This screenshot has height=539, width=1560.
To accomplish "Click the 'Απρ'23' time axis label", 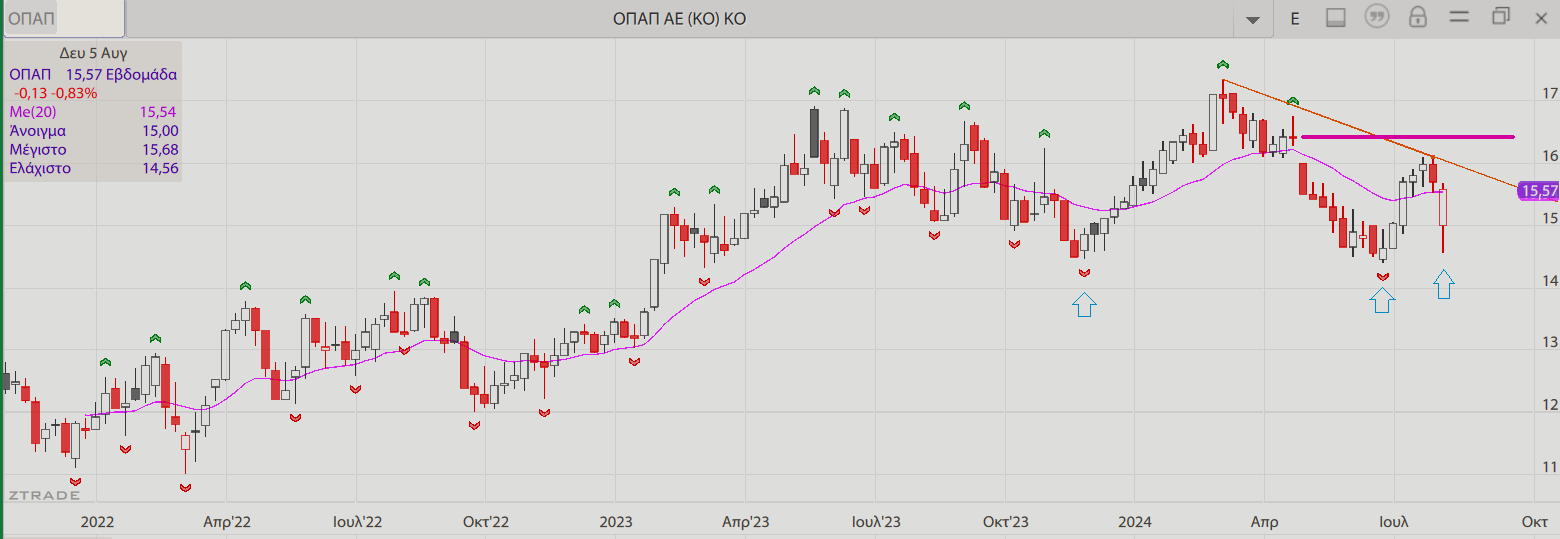I will [745, 522].
